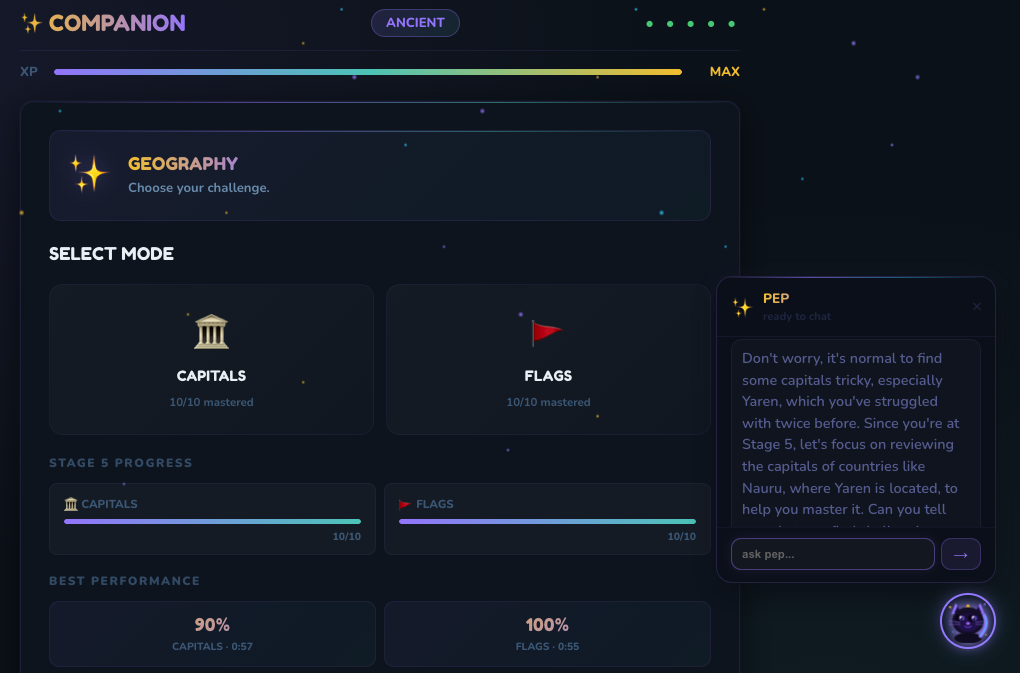Viewport: 1020px width, 673px height.
Task: Type in the ask pep input field
Action: click(832, 554)
